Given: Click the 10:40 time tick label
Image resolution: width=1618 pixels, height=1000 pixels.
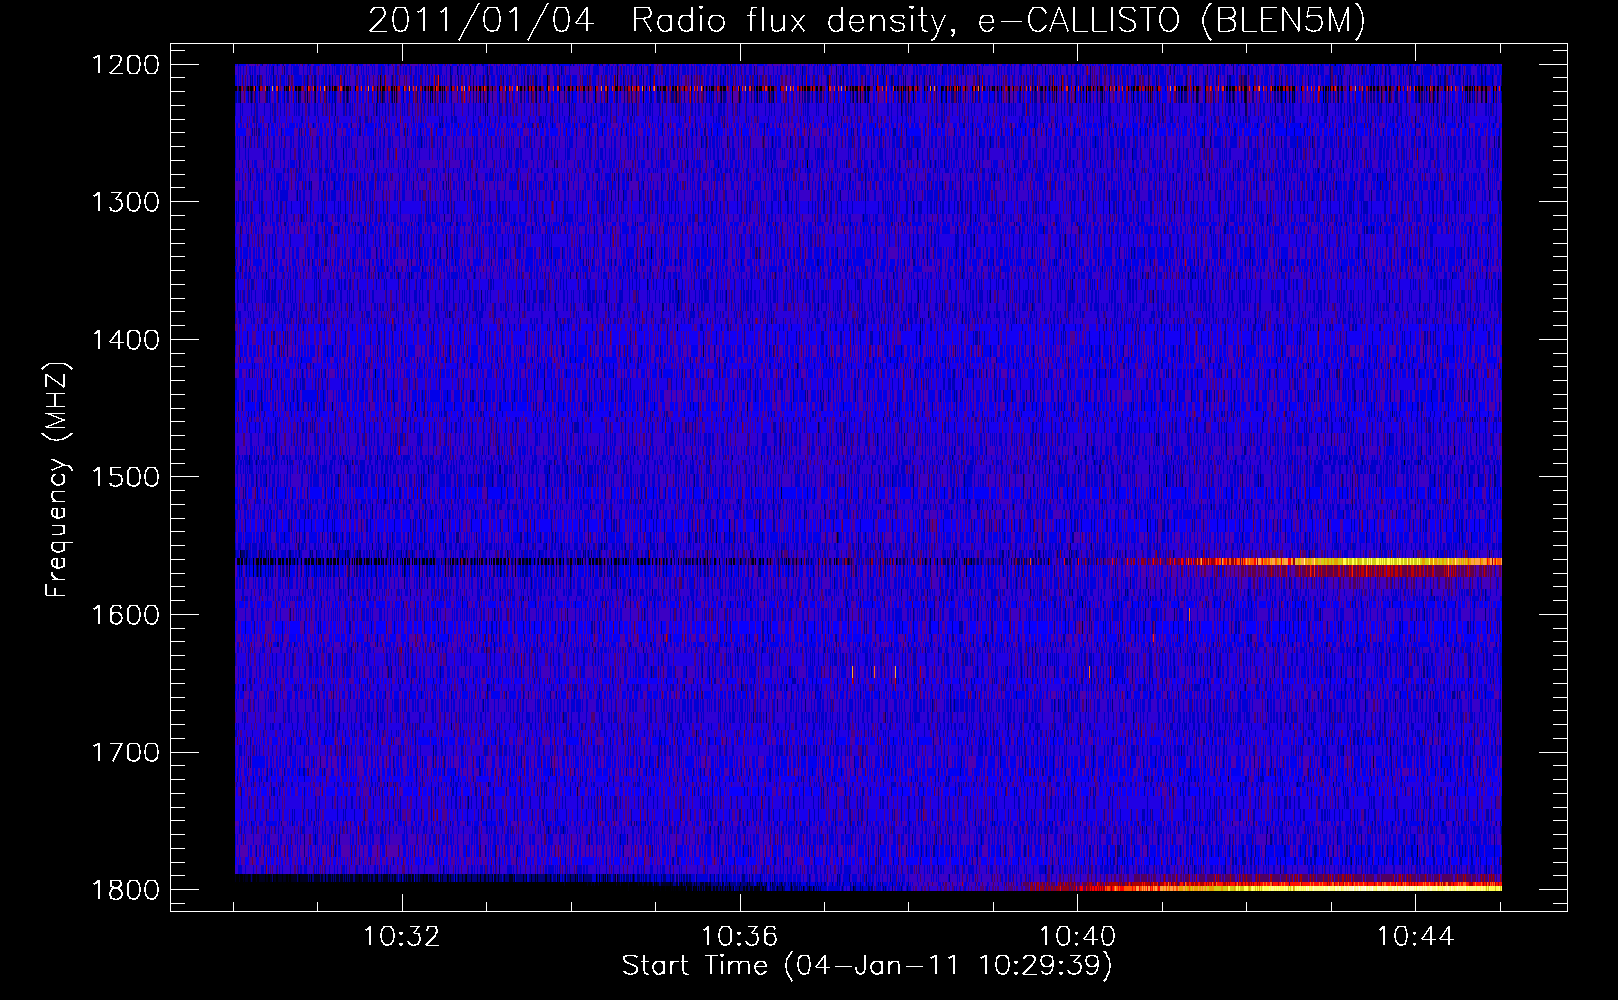Looking at the screenshot, I should pyautogui.click(x=1078, y=937).
